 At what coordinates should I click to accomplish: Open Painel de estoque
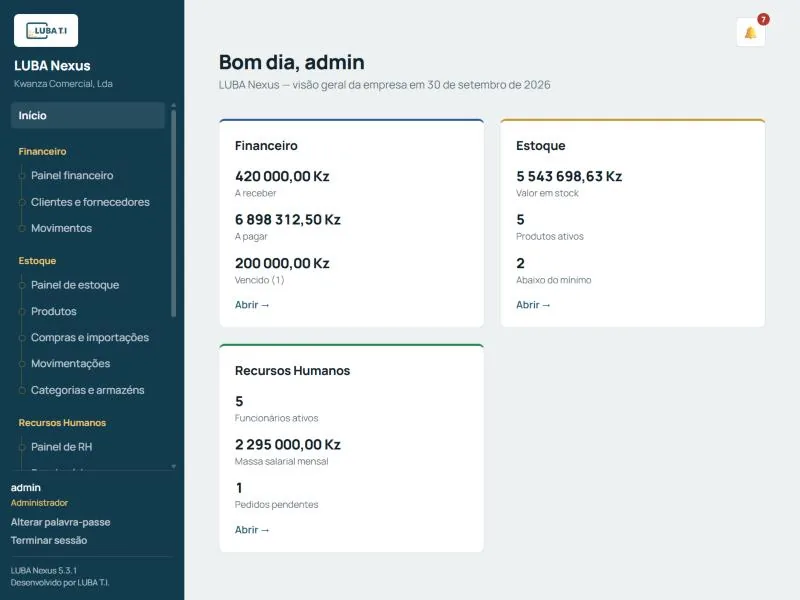(75, 285)
